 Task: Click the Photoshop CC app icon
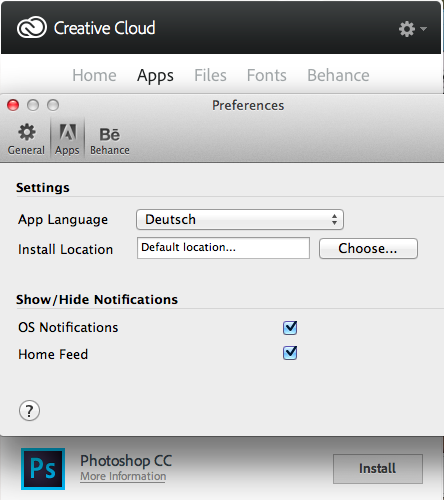(x=43, y=469)
